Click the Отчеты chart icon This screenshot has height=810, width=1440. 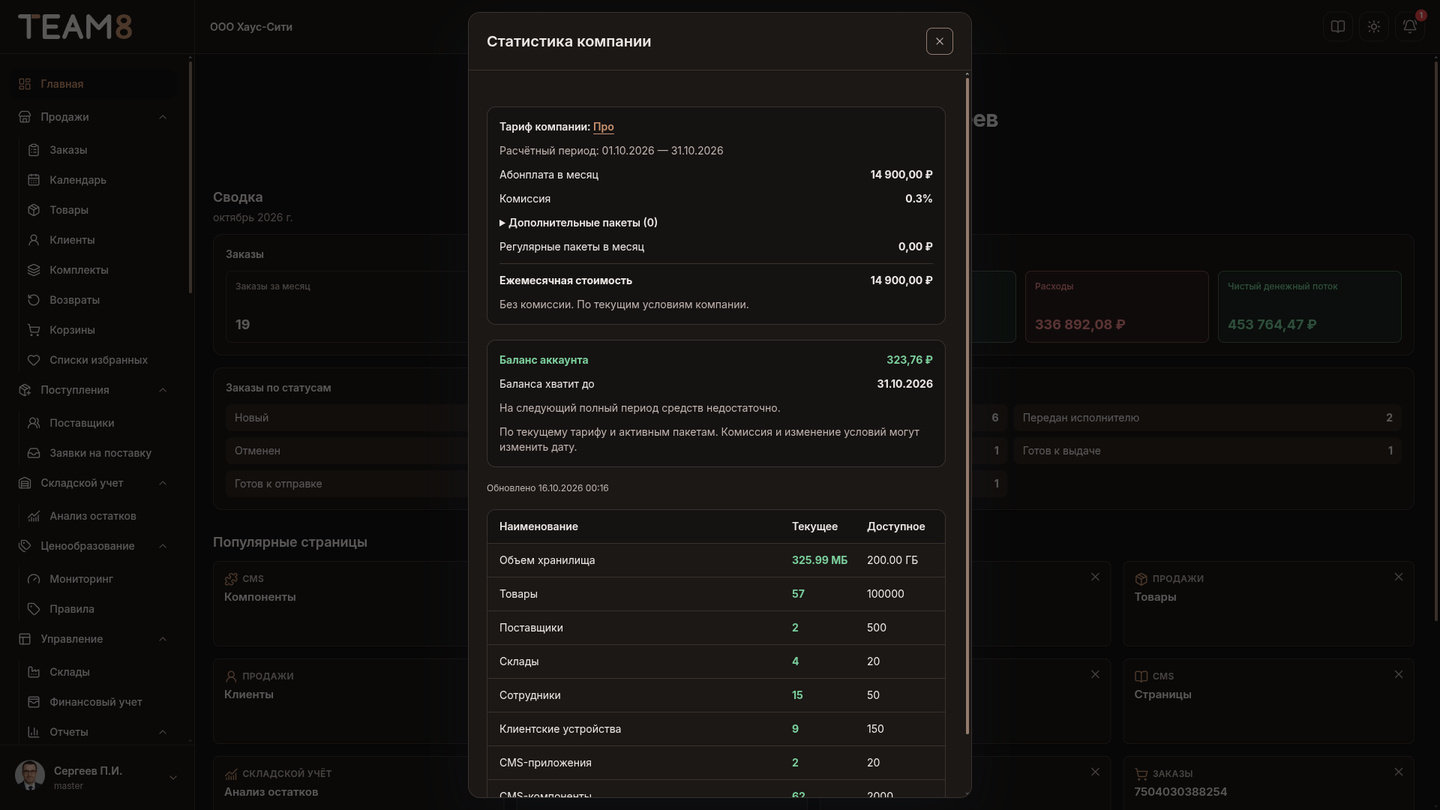tap(34, 732)
